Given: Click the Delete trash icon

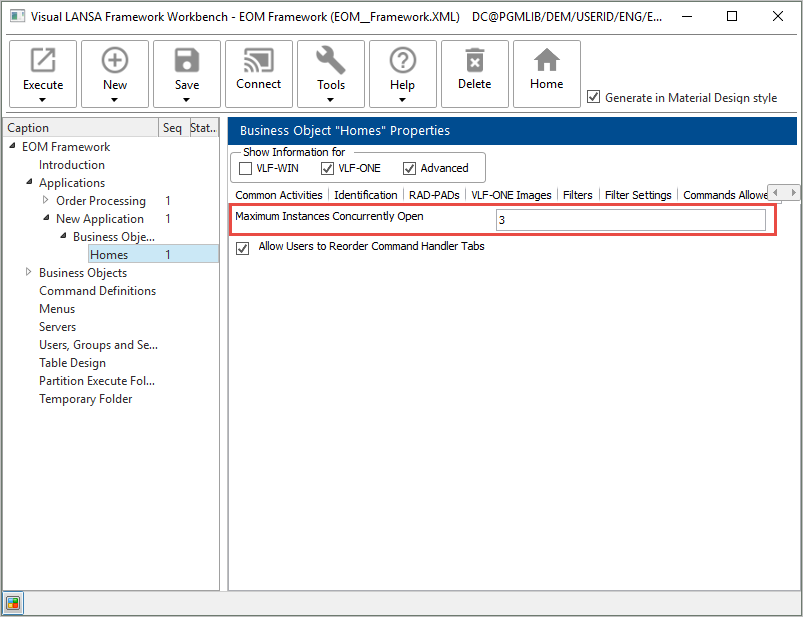Looking at the screenshot, I should (x=475, y=62).
